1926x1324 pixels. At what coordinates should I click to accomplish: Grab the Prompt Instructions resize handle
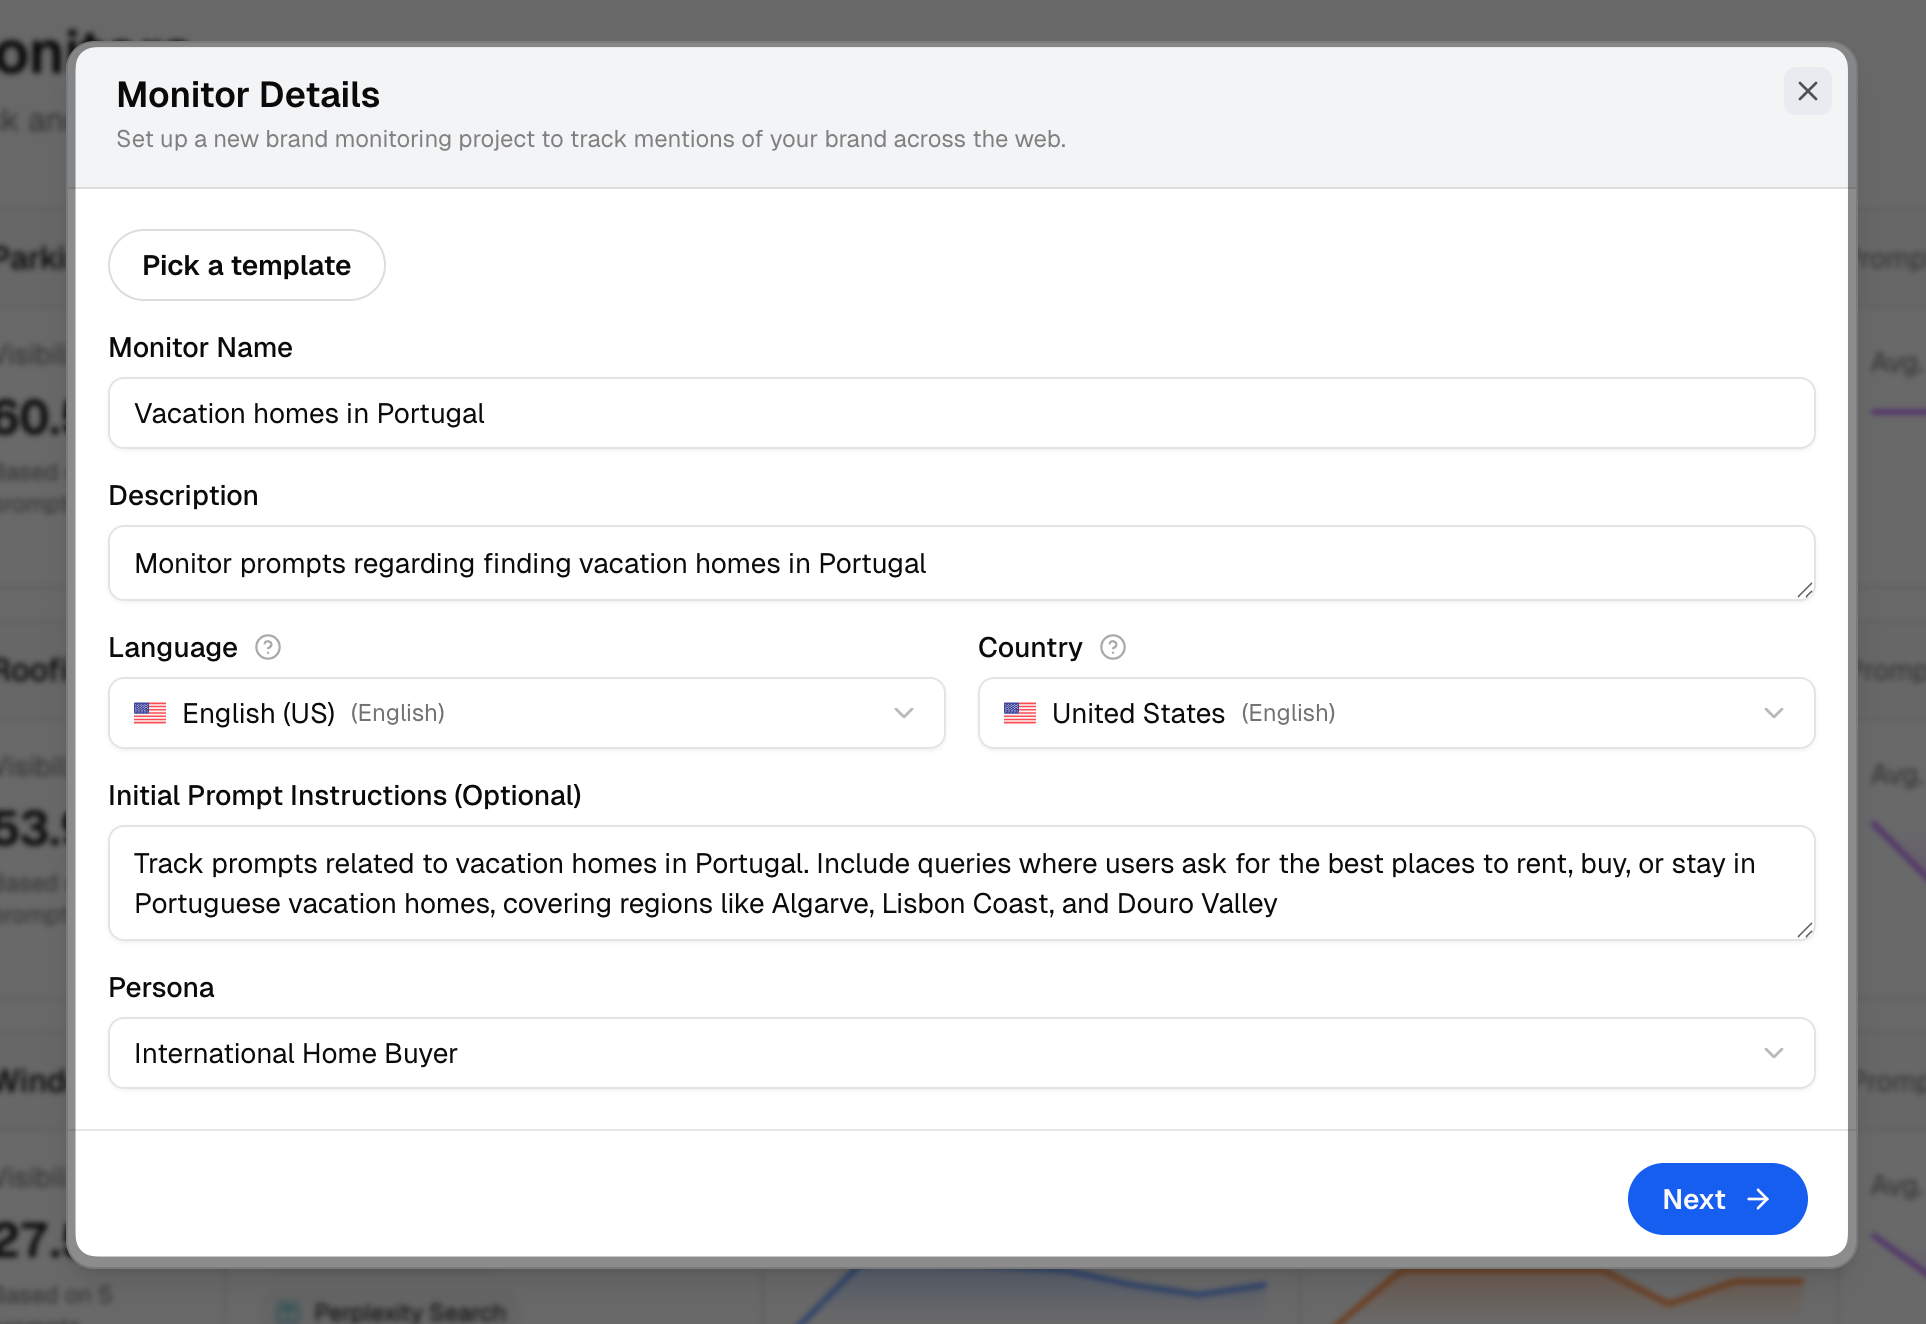(1804, 930)
